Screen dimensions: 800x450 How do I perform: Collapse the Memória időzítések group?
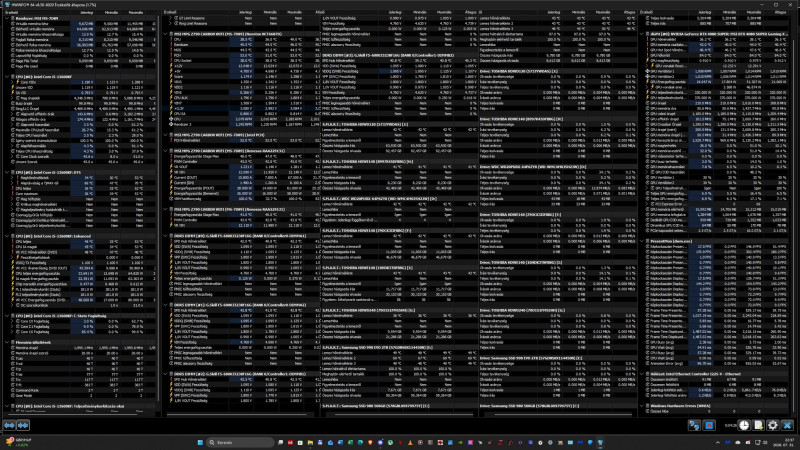point(7,342)
